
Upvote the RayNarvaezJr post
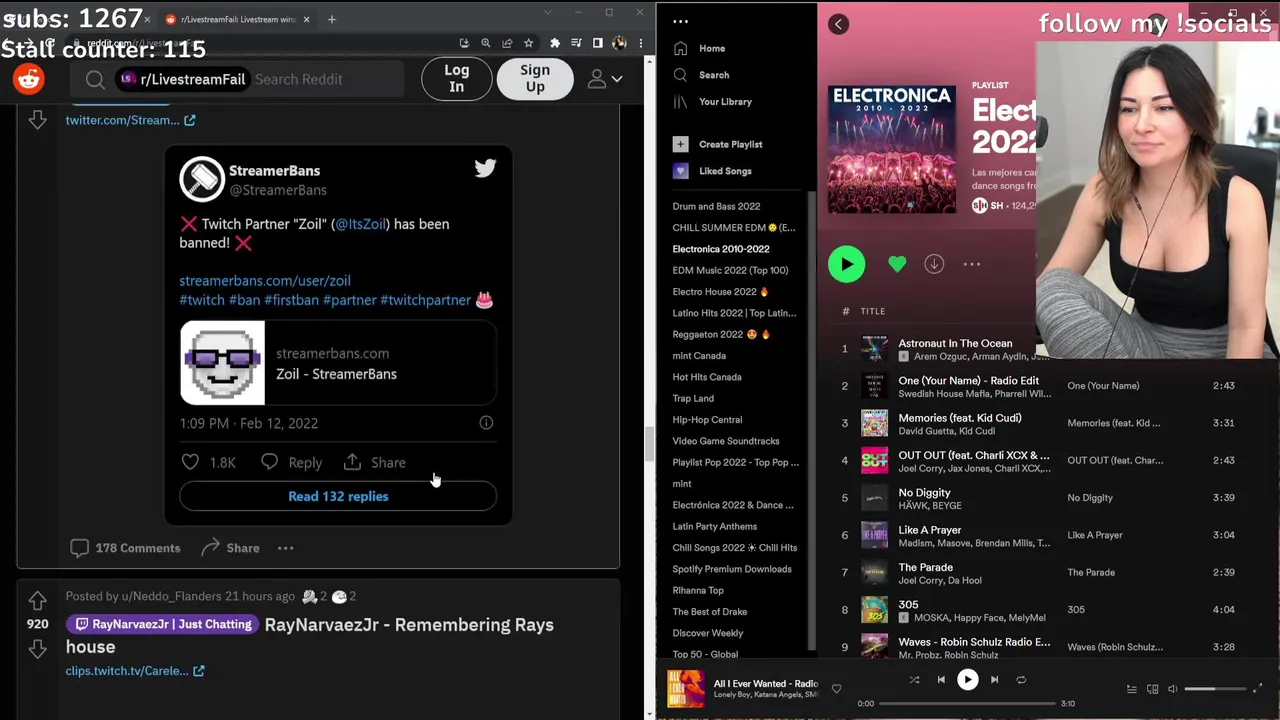(x=37, y=600)
